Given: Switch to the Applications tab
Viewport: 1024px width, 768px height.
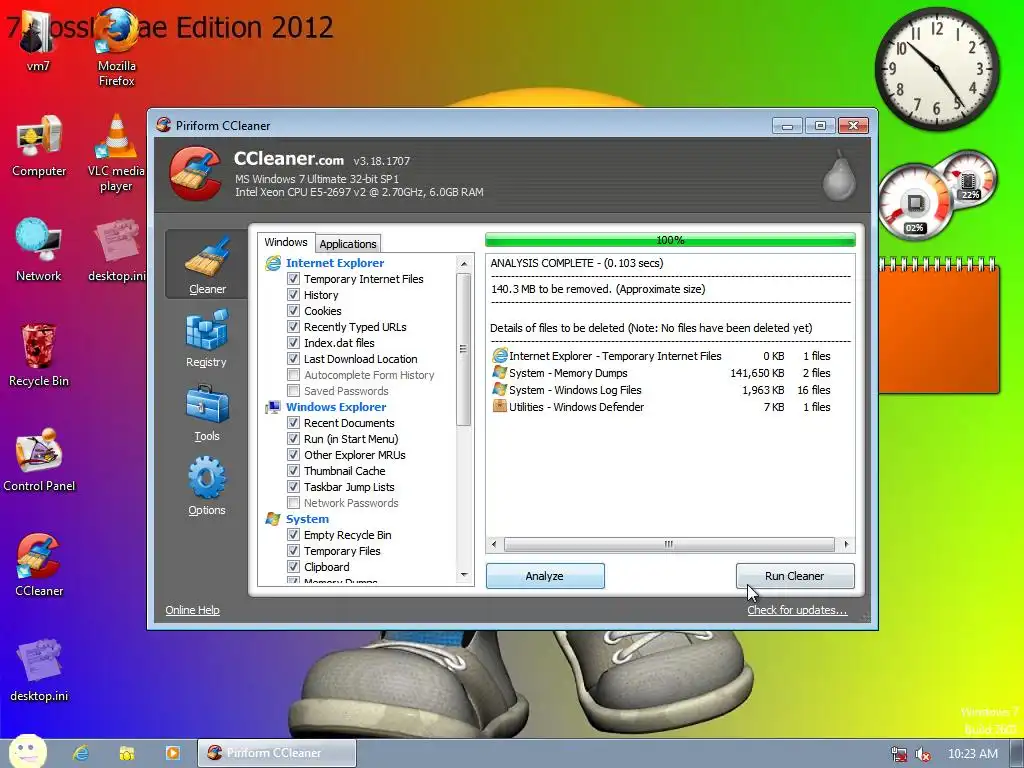Looking at the screenshot, I should pyautogui.click(x=347, y=244).
